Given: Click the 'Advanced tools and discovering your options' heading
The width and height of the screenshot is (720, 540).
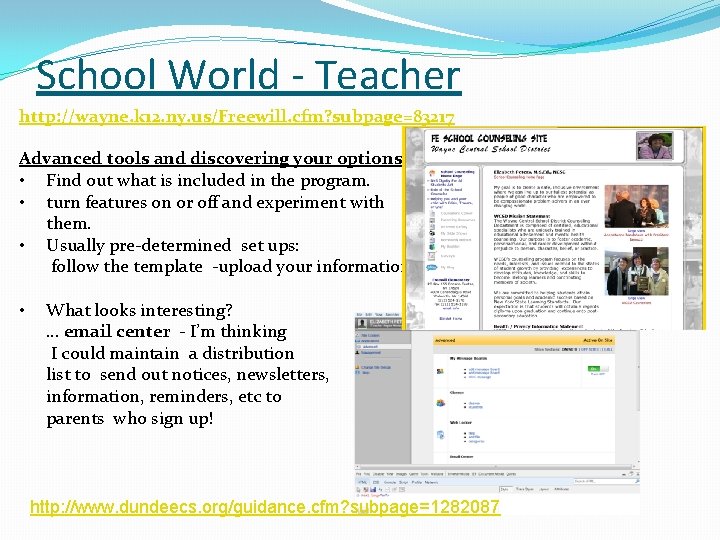Looking at the screenshot, I should click(210, 158).
